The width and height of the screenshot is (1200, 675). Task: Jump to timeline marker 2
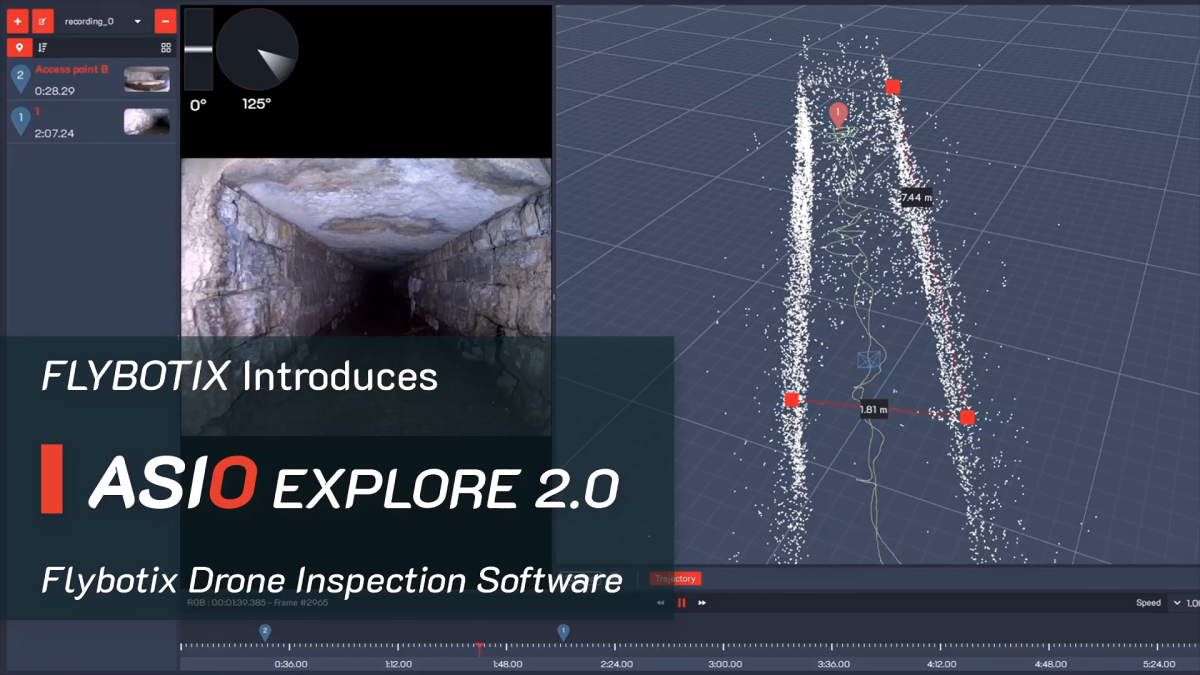tap(265, 632)
